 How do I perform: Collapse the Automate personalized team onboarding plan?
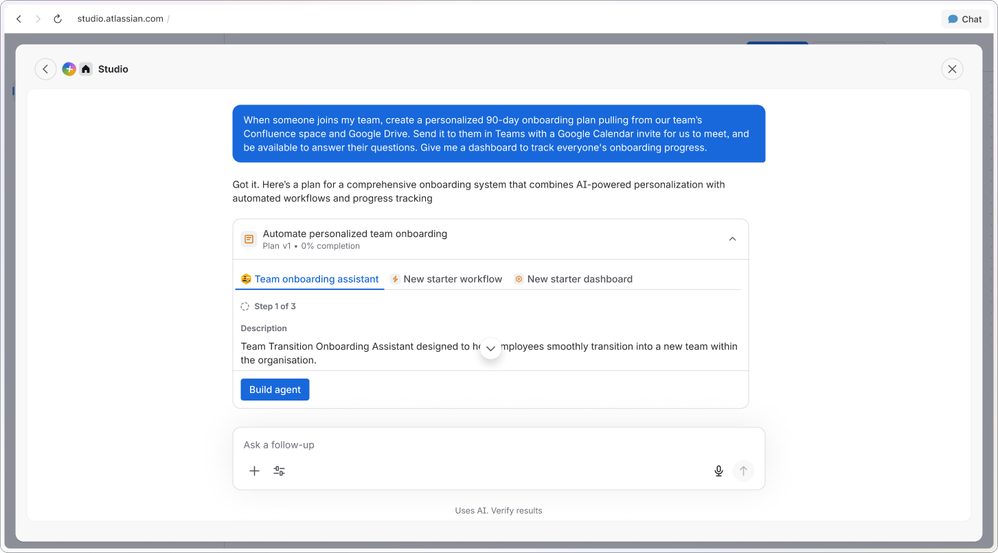pyautogui.click(x=732, y=239)
